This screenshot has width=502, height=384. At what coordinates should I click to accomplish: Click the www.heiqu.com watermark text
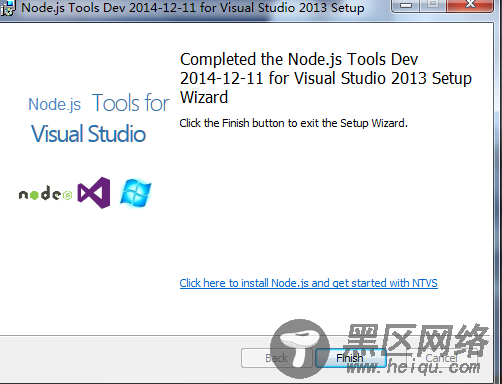(x=413, y=367)
